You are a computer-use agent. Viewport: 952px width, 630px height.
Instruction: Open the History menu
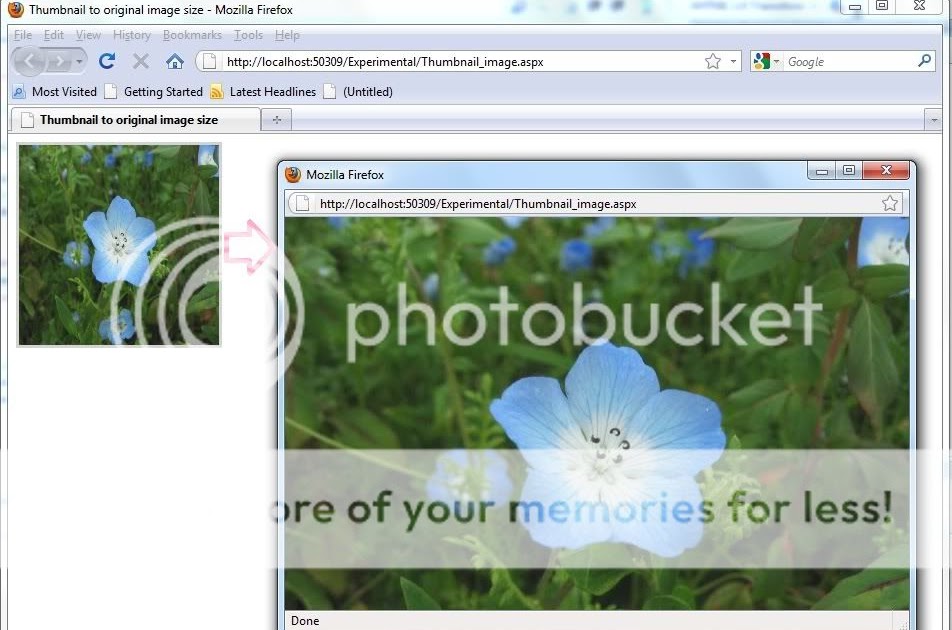click(132, 35)
